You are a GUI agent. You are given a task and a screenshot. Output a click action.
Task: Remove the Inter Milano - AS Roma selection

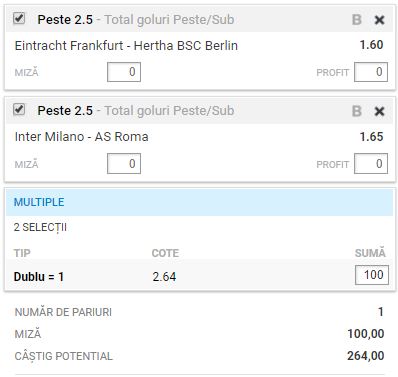379,111
